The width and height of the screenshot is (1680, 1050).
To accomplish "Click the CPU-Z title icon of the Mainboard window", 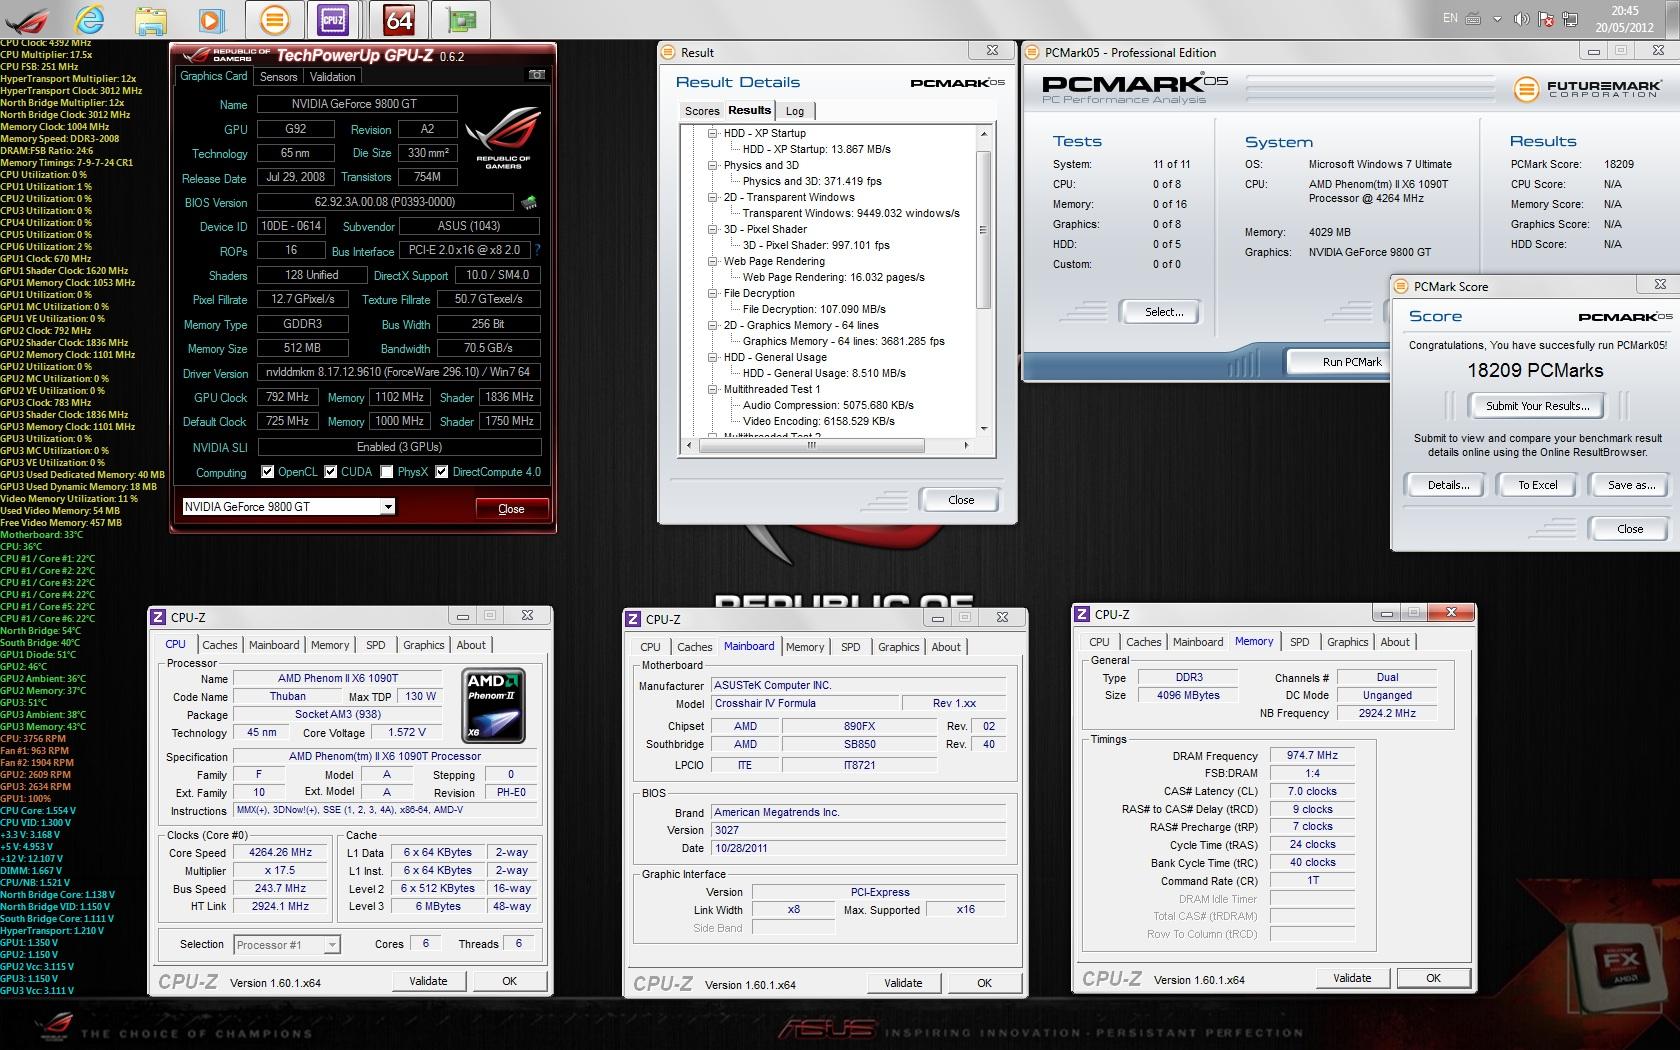I will [634, 619].
